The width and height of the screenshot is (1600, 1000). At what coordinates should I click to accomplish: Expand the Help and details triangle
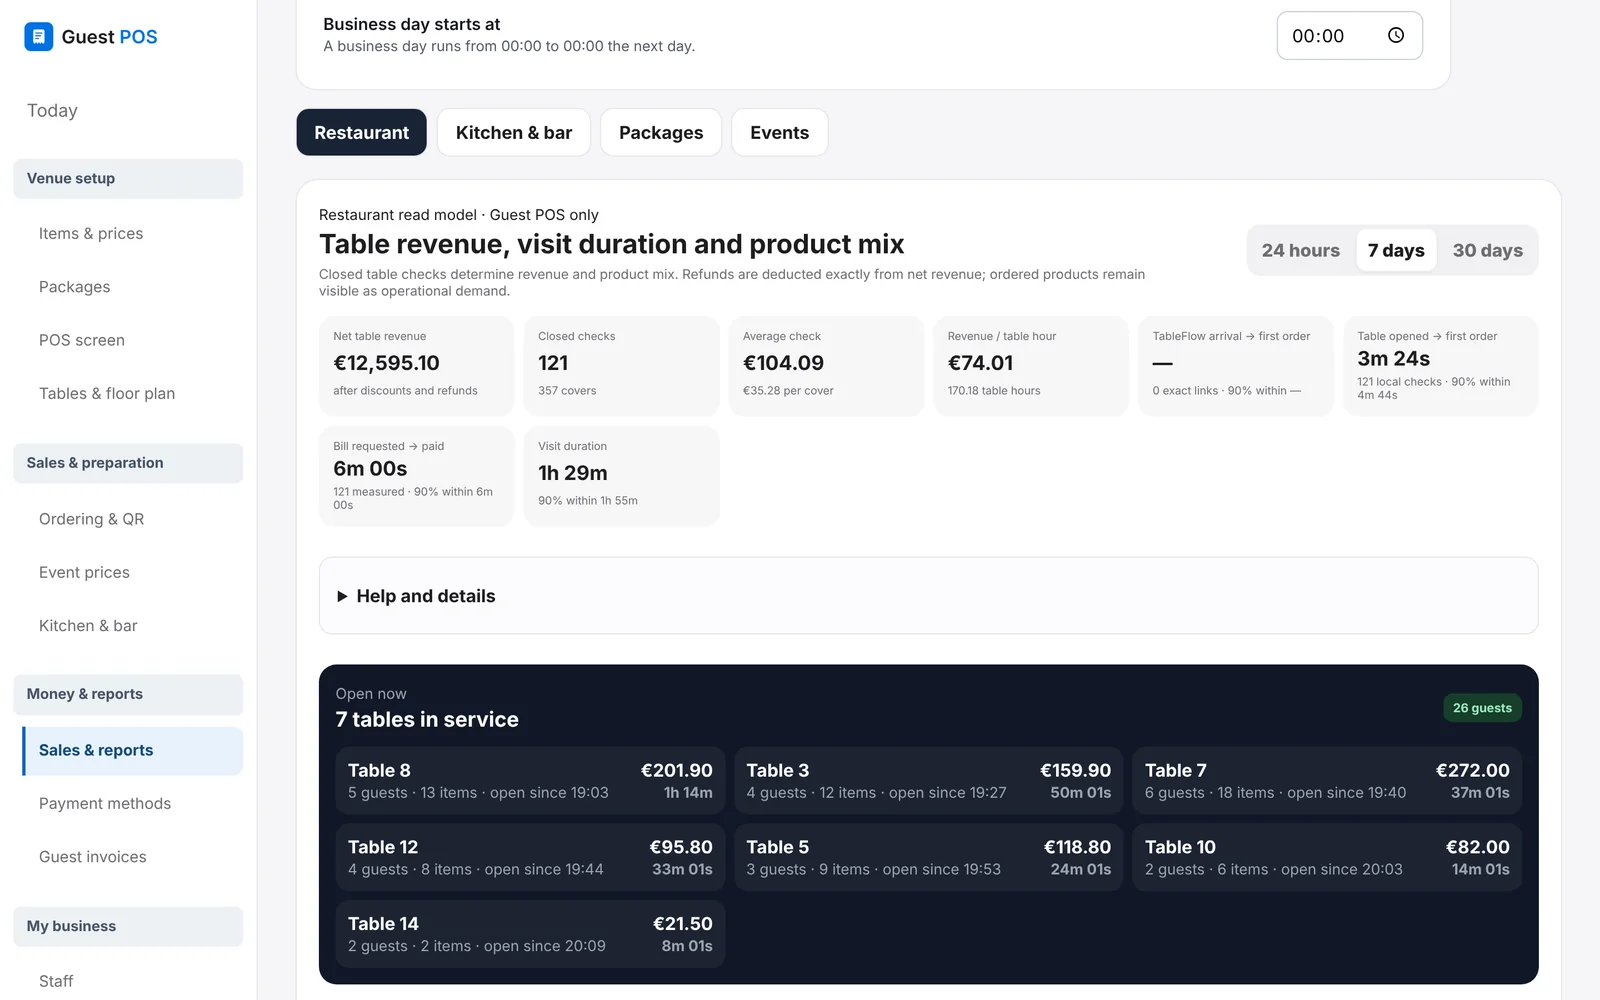click(342, 596)
